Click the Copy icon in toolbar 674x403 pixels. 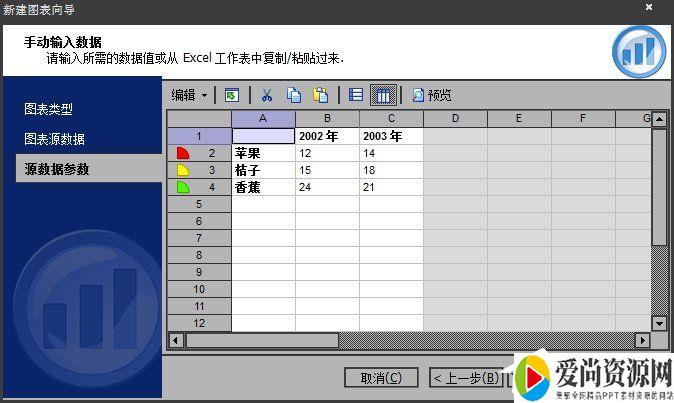[x=294, y=96]
